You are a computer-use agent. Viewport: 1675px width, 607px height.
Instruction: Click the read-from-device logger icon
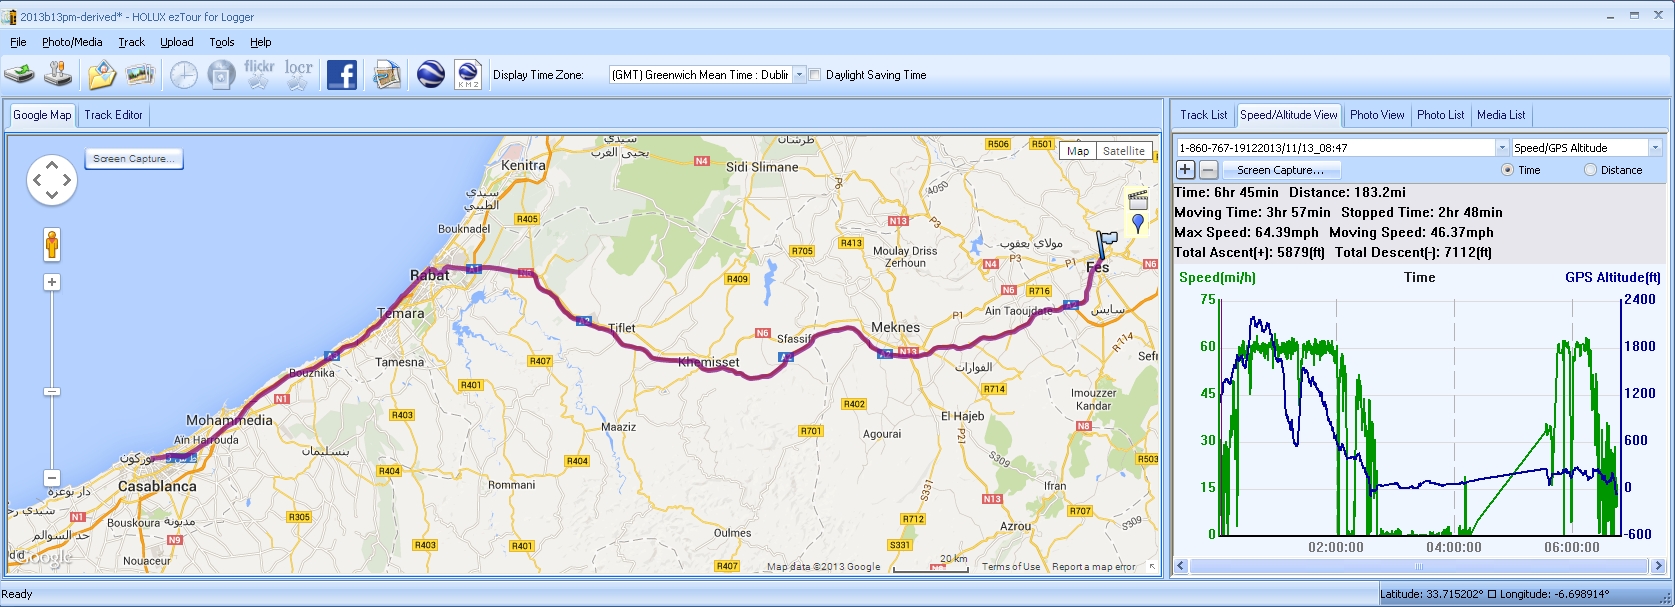pyautogui.click(x=20, y=74)
